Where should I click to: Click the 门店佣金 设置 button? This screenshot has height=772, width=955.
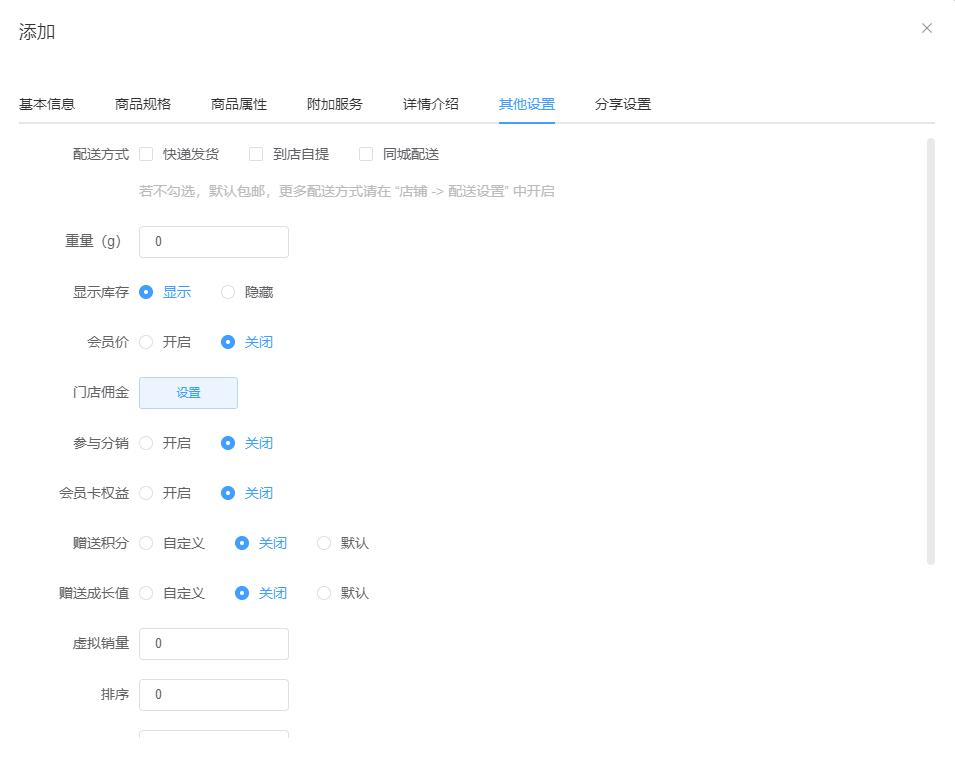tap(188, 393)
